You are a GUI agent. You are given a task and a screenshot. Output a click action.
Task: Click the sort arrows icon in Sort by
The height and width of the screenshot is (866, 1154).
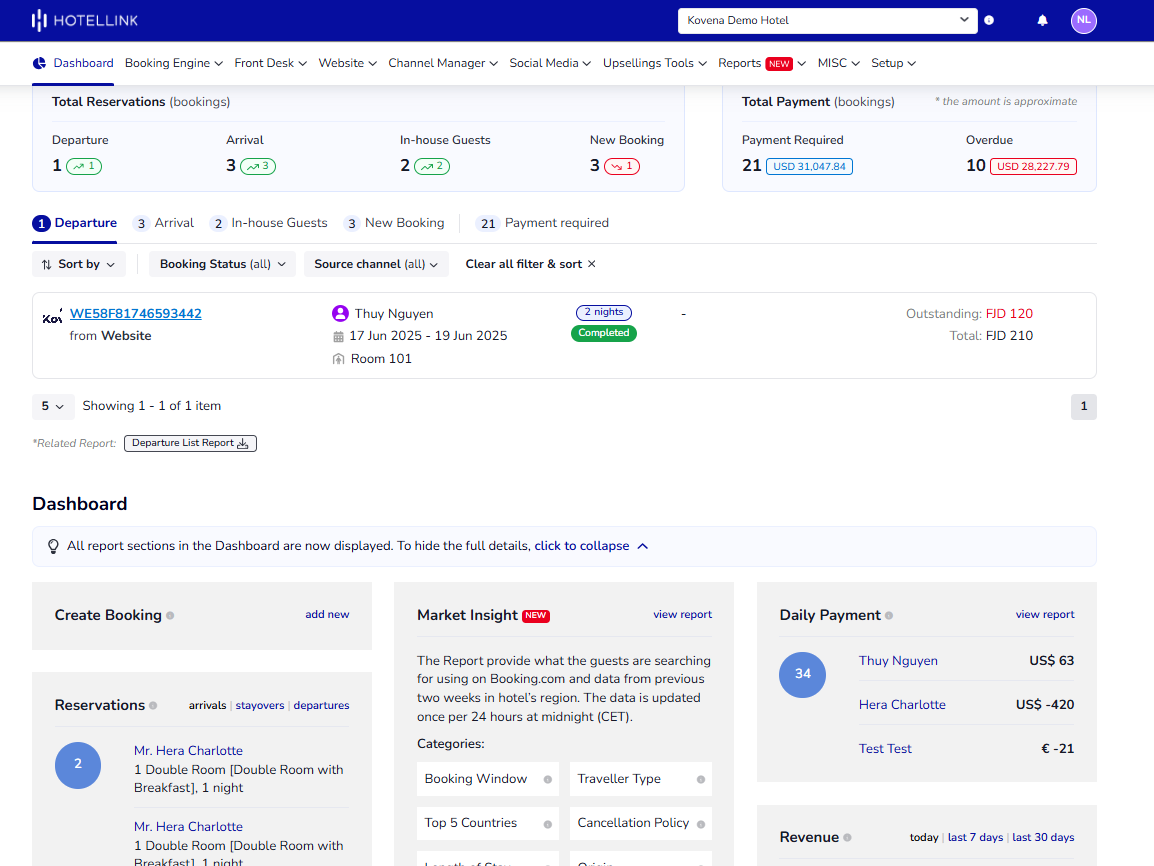[48, 263]
